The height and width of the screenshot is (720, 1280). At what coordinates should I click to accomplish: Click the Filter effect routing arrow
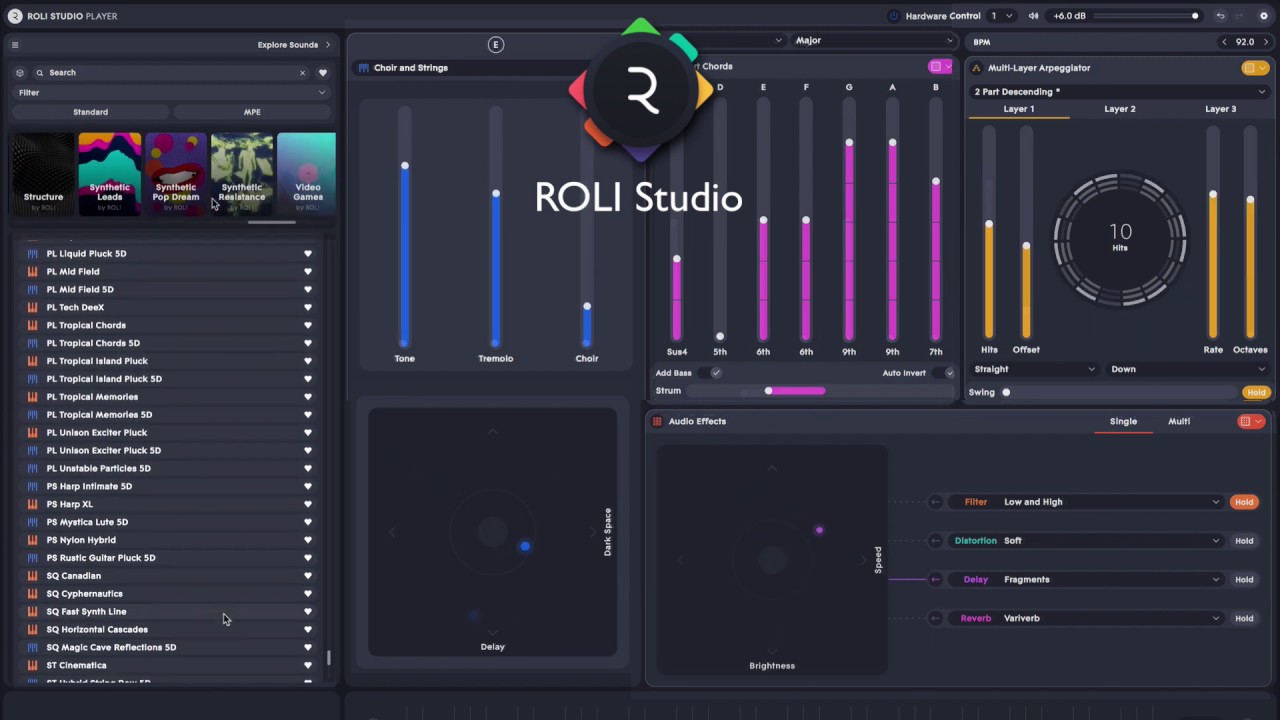935,502
